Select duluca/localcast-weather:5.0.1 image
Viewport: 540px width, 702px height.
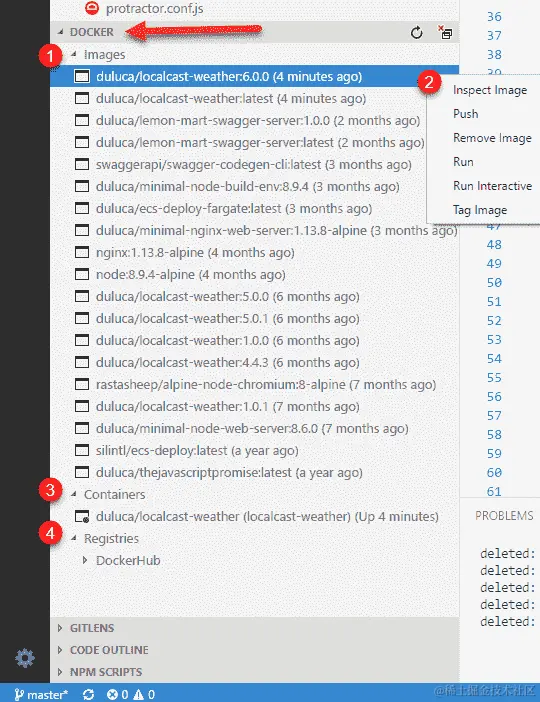[x=227, y=318]
